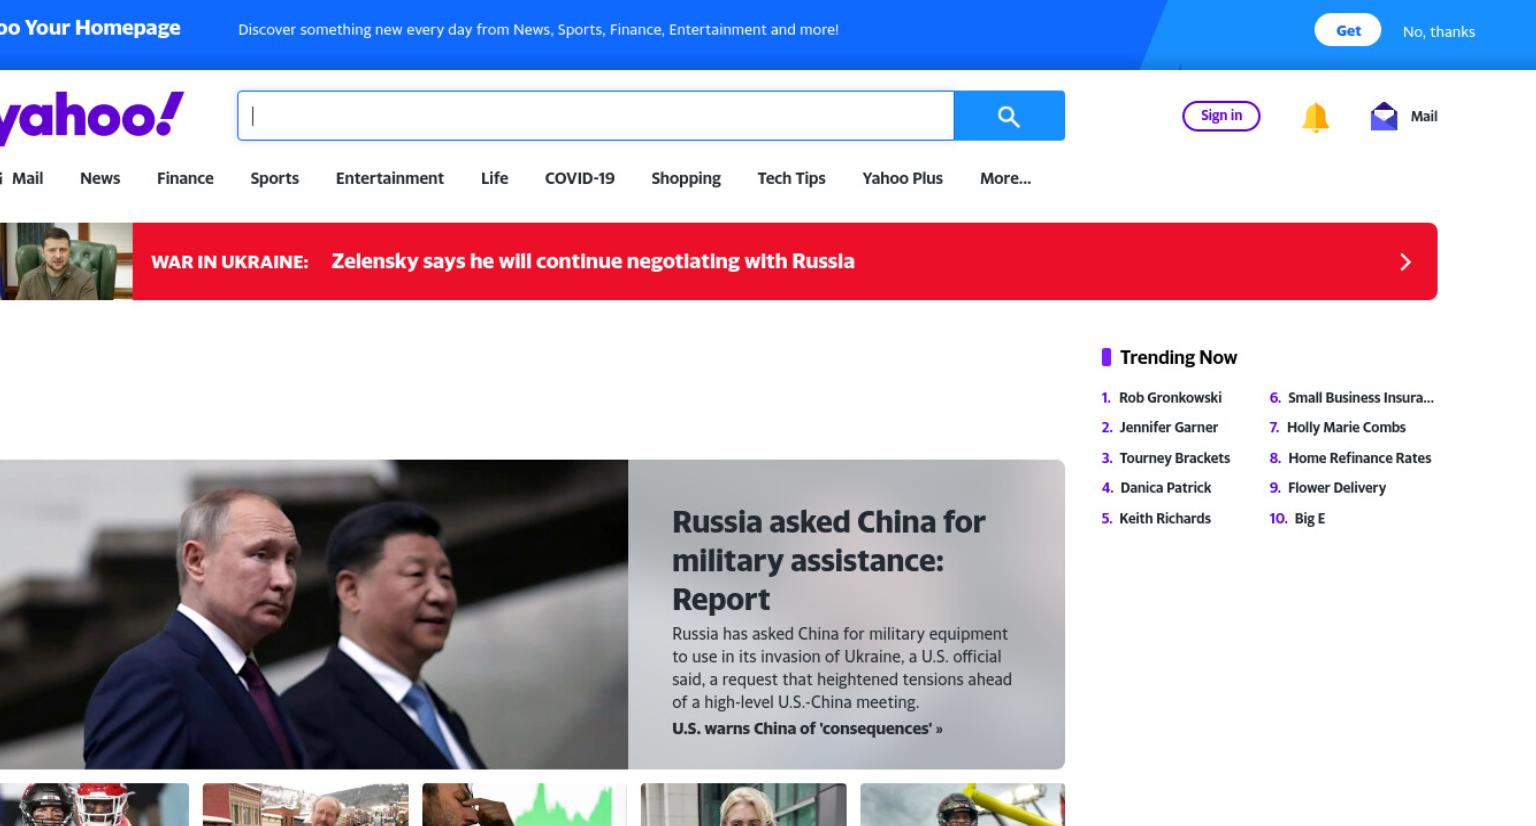Open the Finance section
The height and width of the screenshot is (826, 1536).
click(185, 178)
